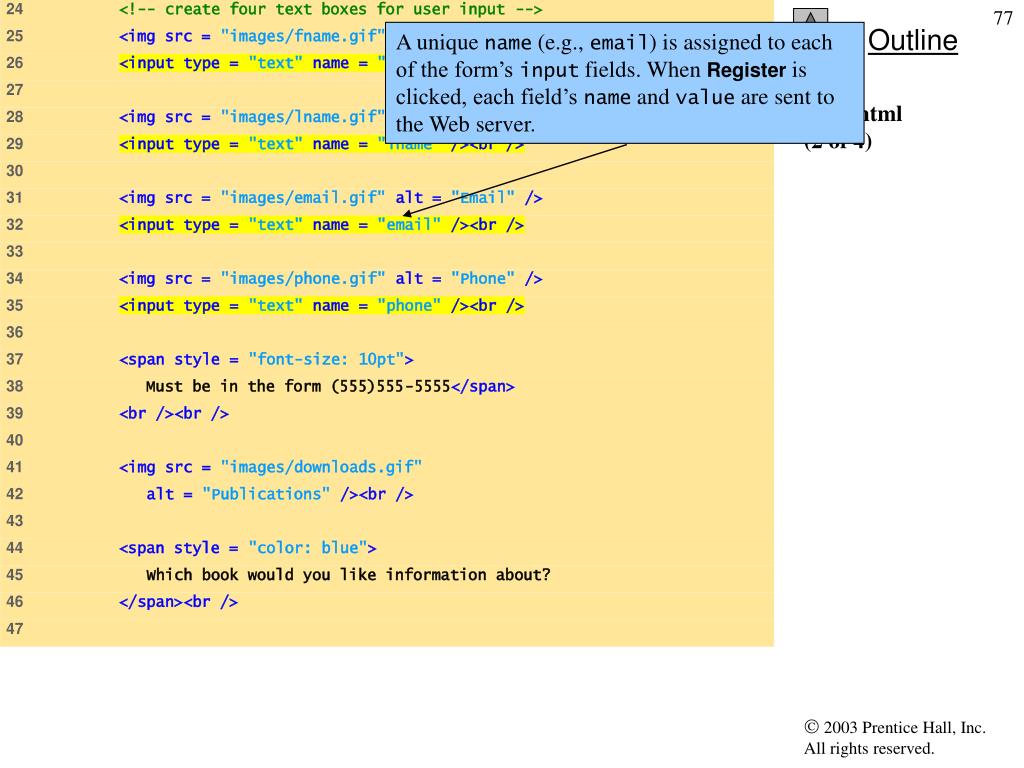
Task: Click line number 30
Action: pos(14,171)
